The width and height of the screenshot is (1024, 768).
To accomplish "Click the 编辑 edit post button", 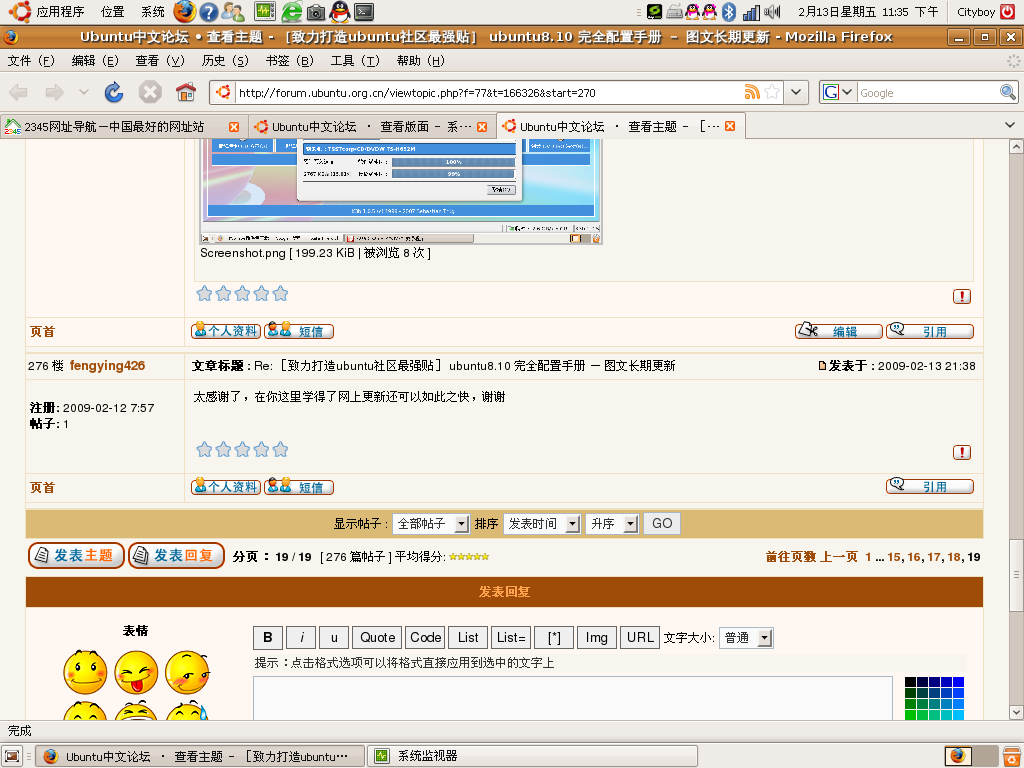I will pos(839,330).
